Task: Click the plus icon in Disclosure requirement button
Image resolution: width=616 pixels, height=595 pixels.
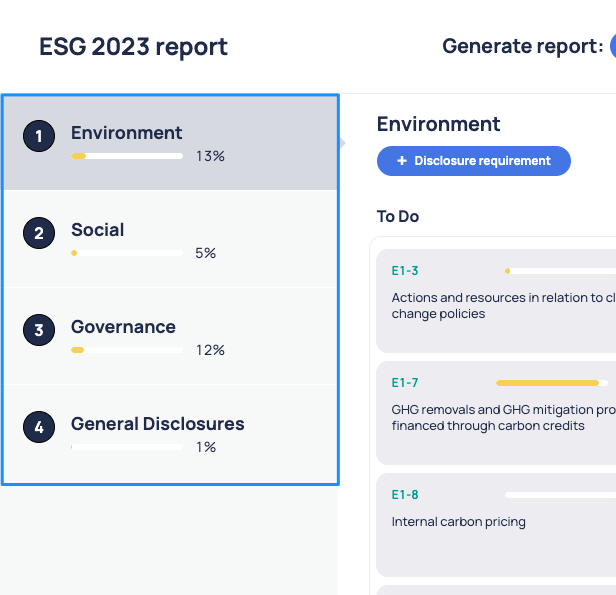Action: point(402,161)
